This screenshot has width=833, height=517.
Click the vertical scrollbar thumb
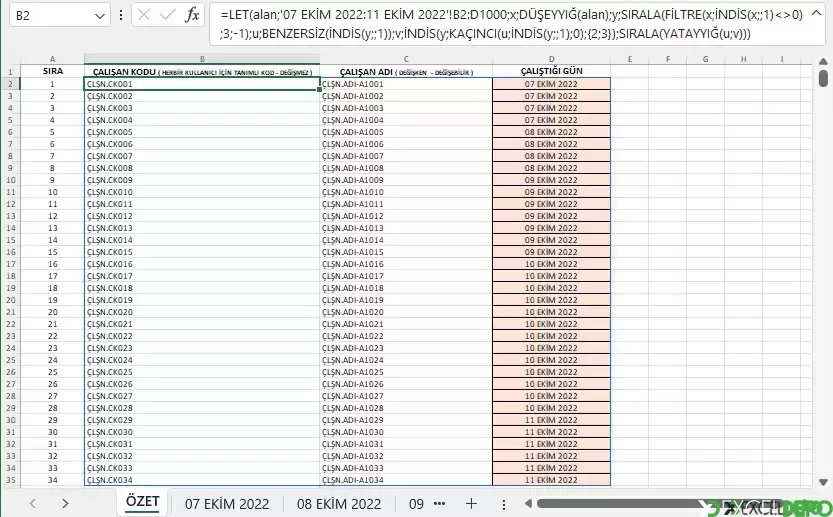click(823, 78)
